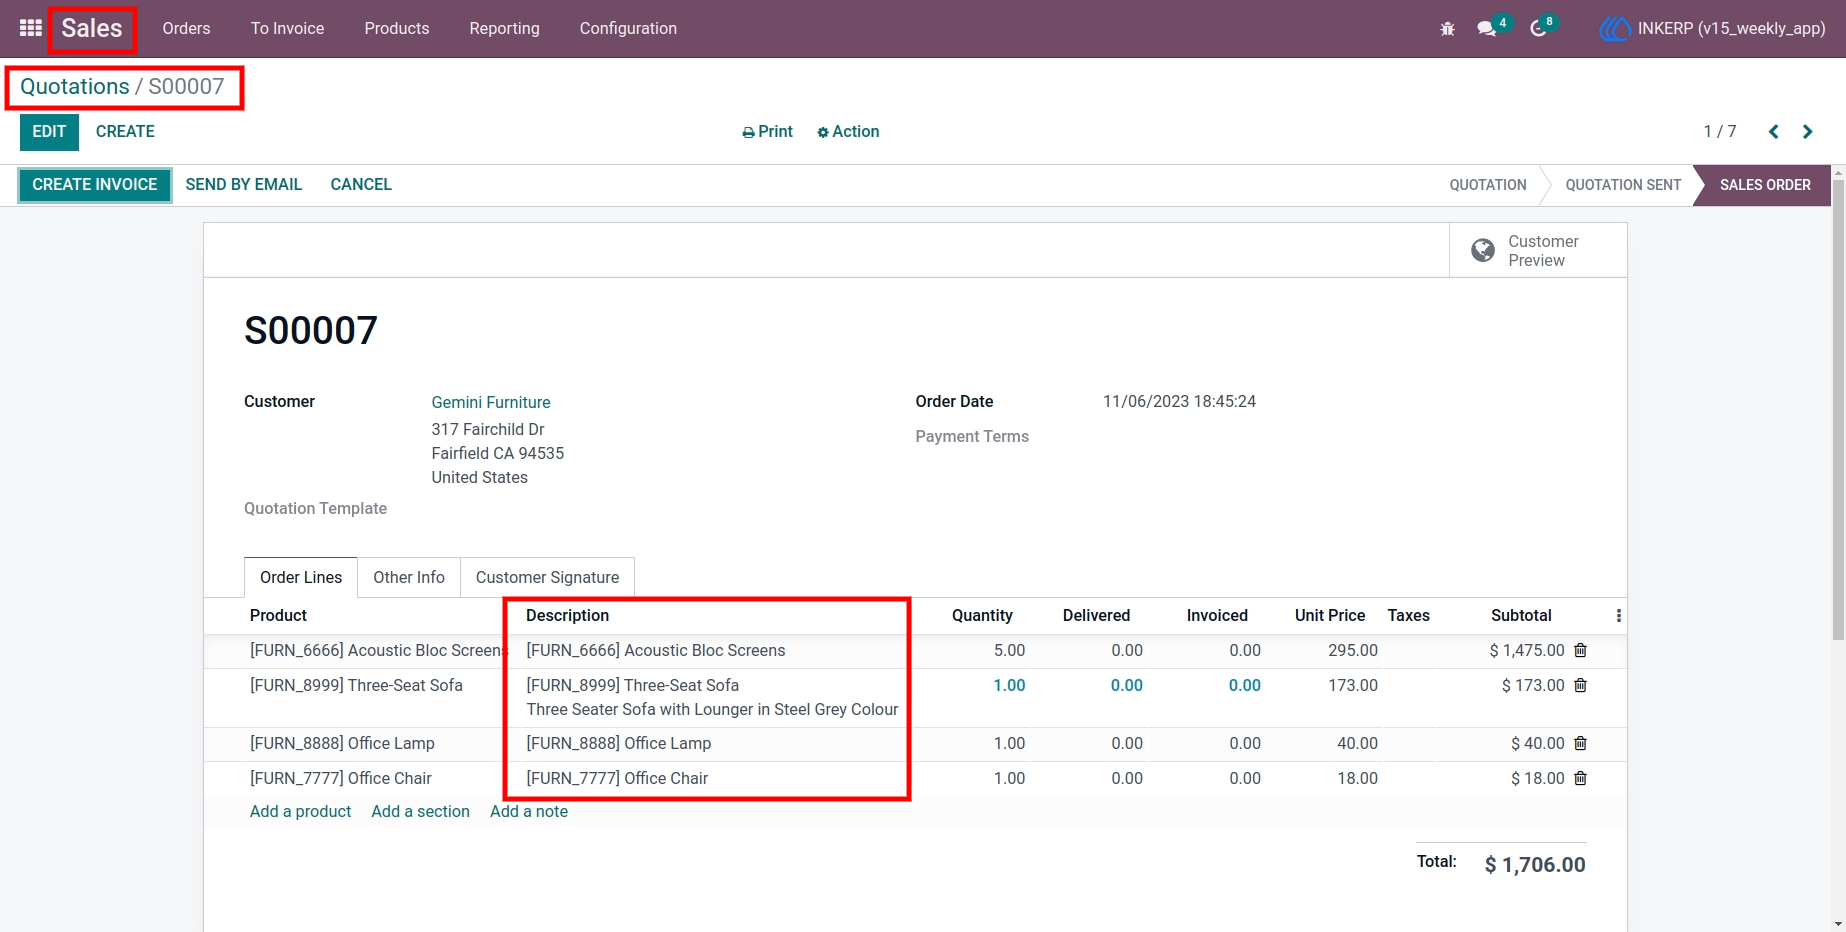The height and width of the screenshot is (932, 1846).
Task: Open Customer Preview globe button
Action: pos(1538,250)
